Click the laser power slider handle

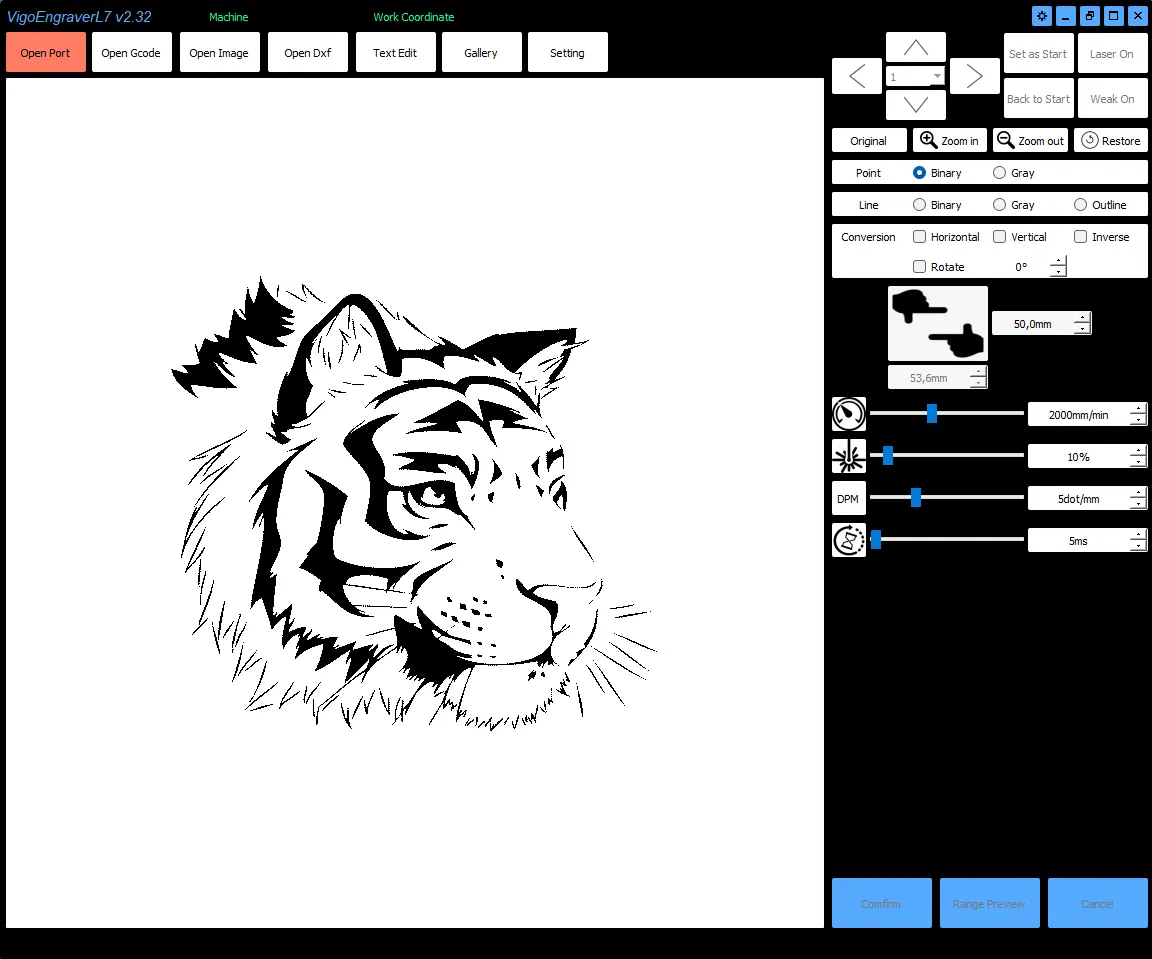click(888, 456)
